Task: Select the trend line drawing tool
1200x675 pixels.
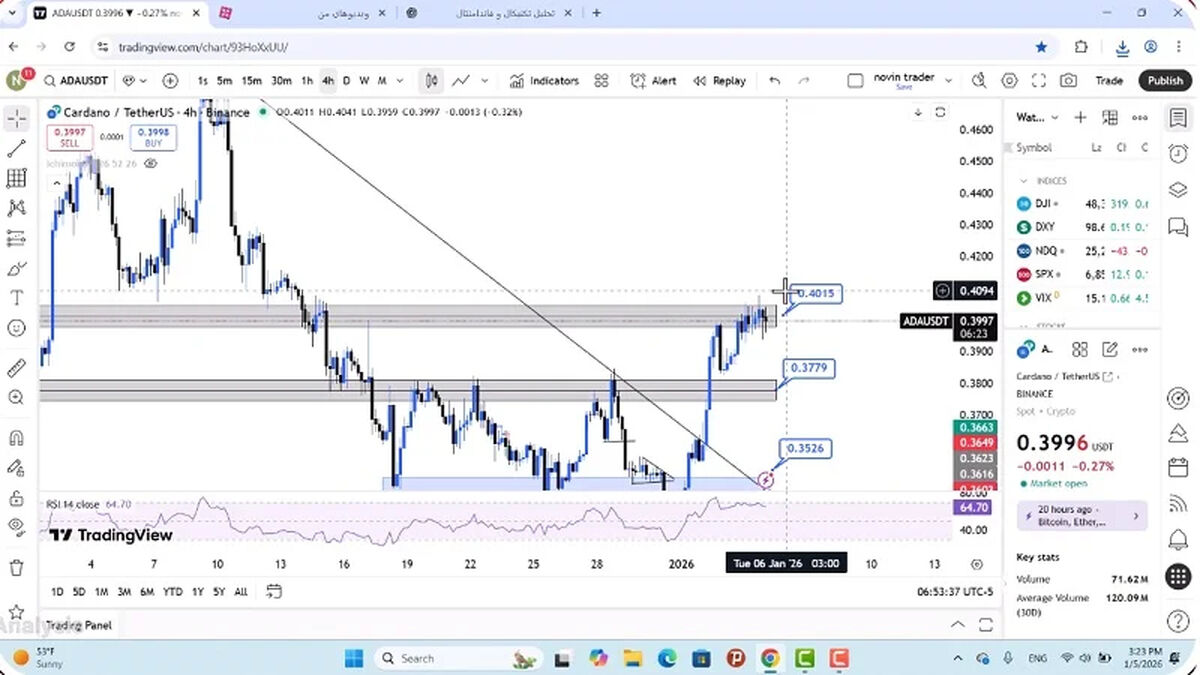Action: point(16,149)
